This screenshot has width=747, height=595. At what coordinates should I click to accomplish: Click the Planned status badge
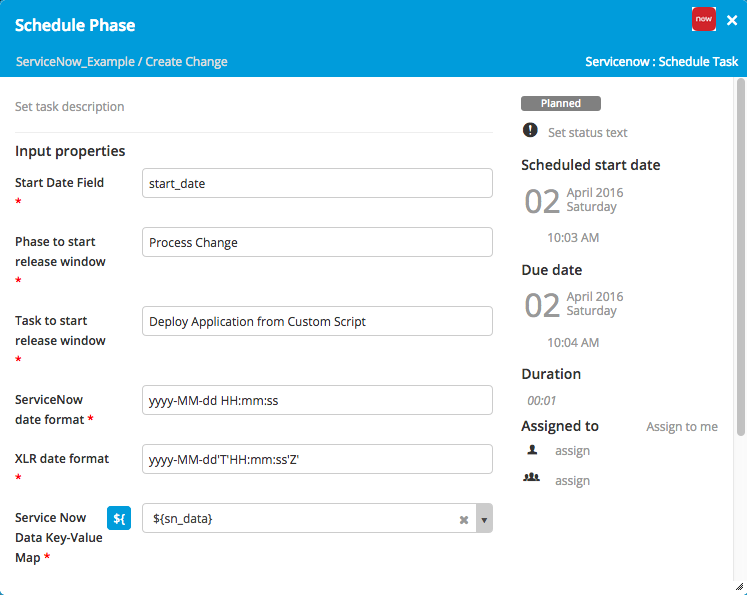tap(561, 103)
